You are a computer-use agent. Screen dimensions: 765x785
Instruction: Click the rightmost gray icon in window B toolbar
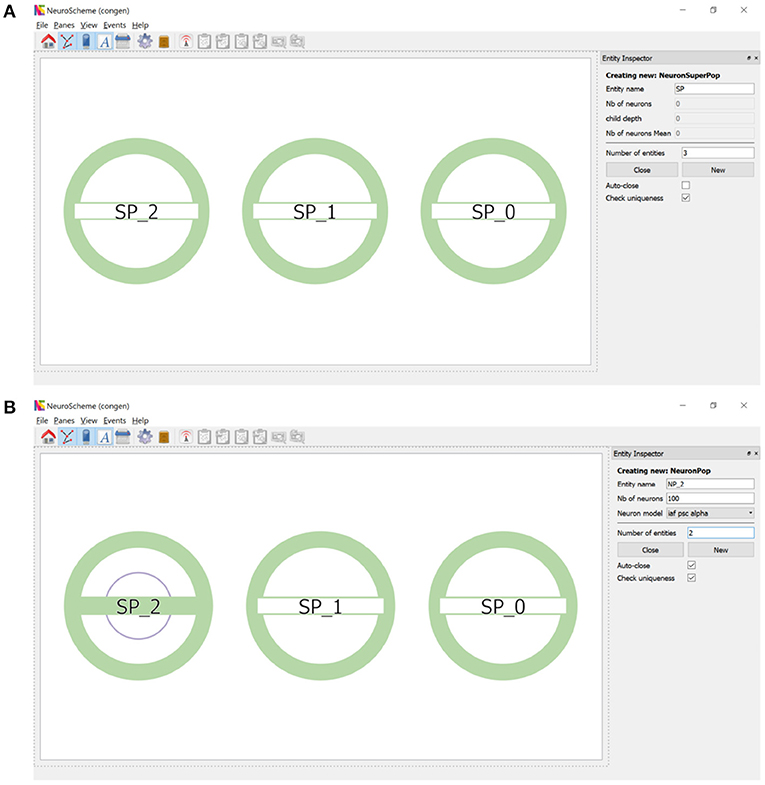[x=297, y=437]
